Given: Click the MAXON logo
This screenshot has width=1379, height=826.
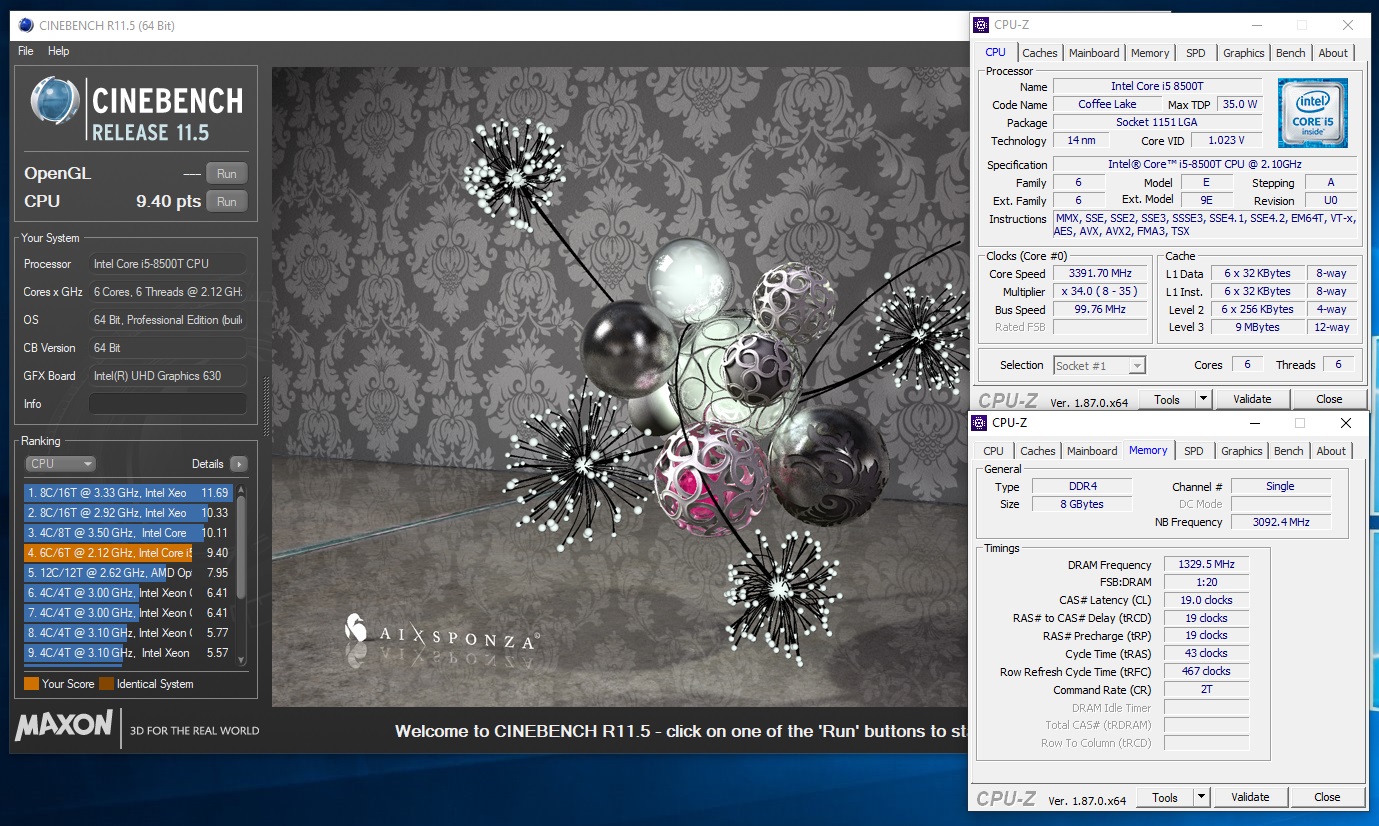Looking at the screenshot, I should click(64, 726).
